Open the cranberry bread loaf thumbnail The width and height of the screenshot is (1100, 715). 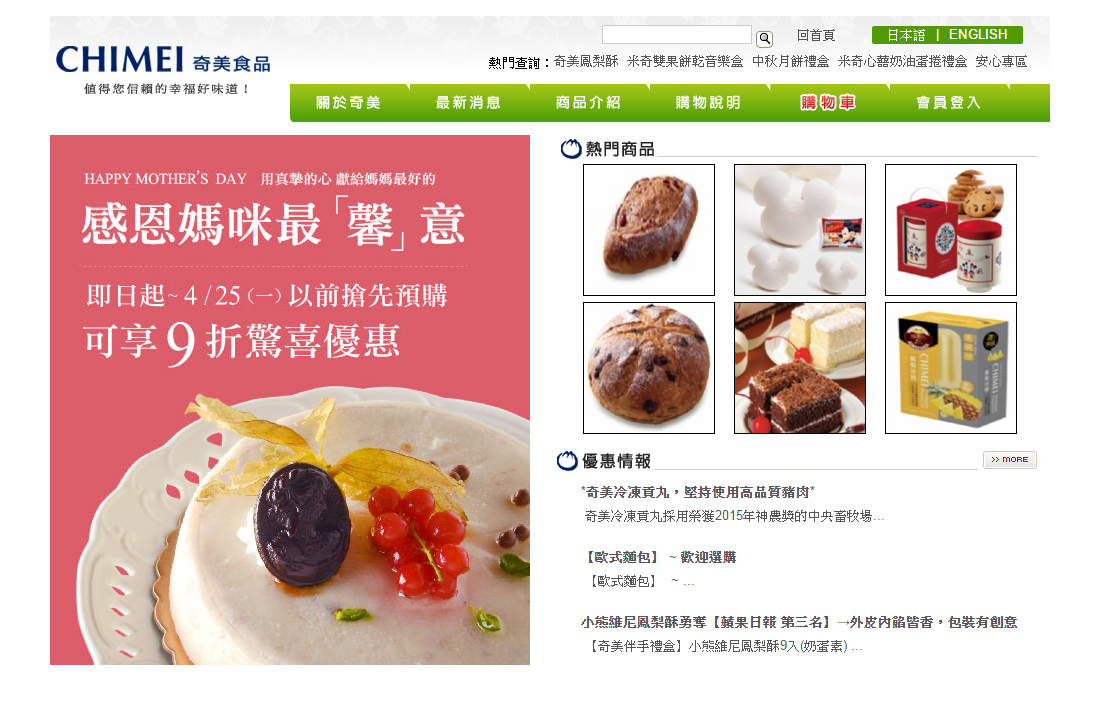click(x=649, y=229)
